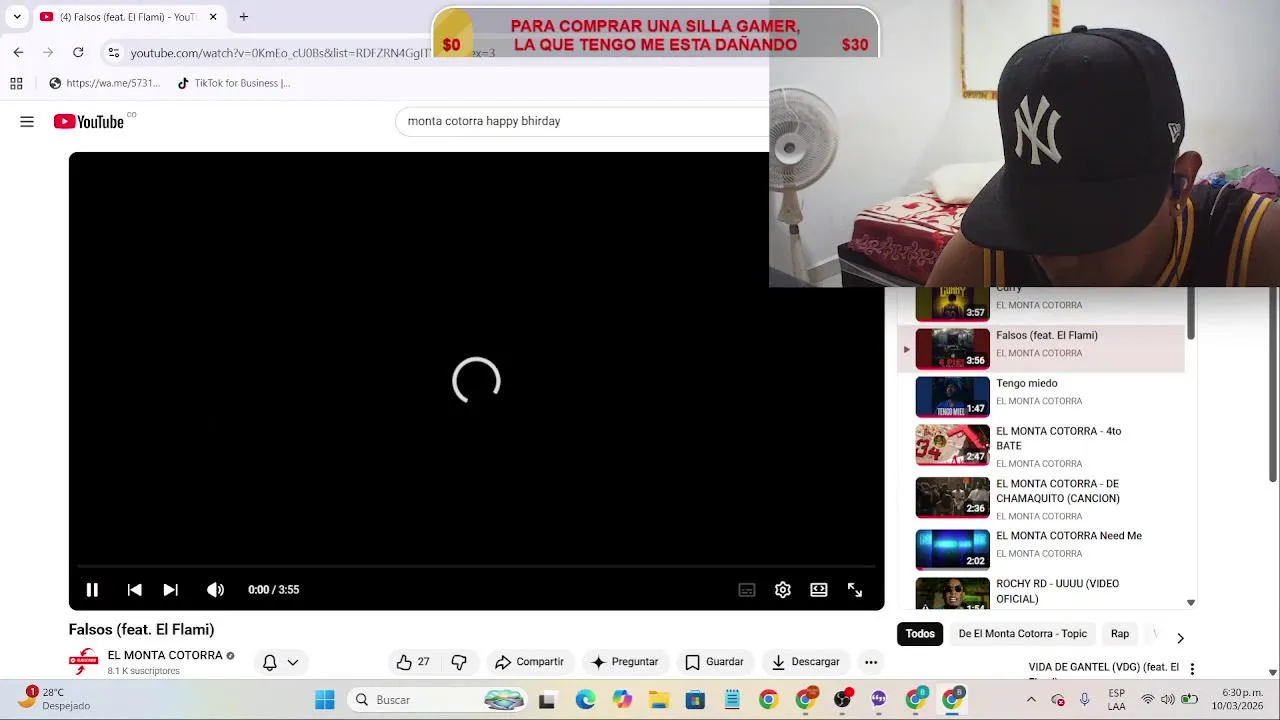Open the player settings gear
The width and height of the screenshot is (1280, 720).
tap(783, 590)
